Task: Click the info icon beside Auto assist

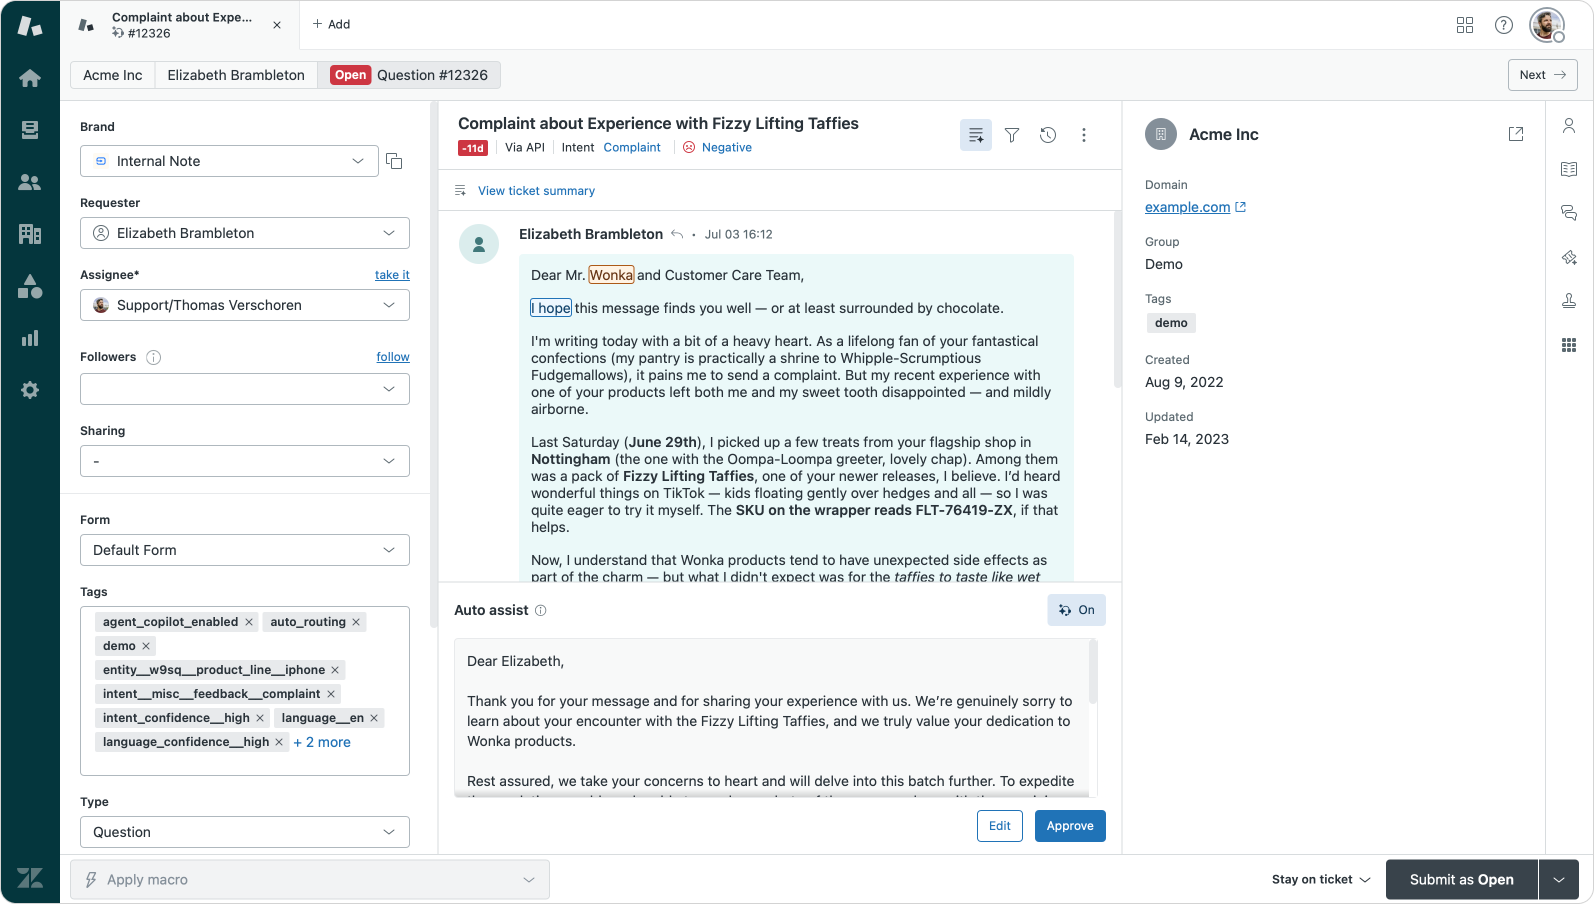Action: (541, 610)
